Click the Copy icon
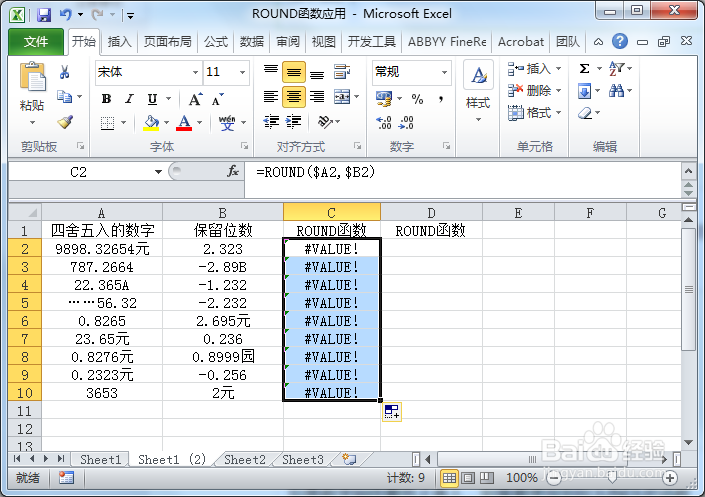The width and height of the screenshot is (705, 497). pos(64,96)
